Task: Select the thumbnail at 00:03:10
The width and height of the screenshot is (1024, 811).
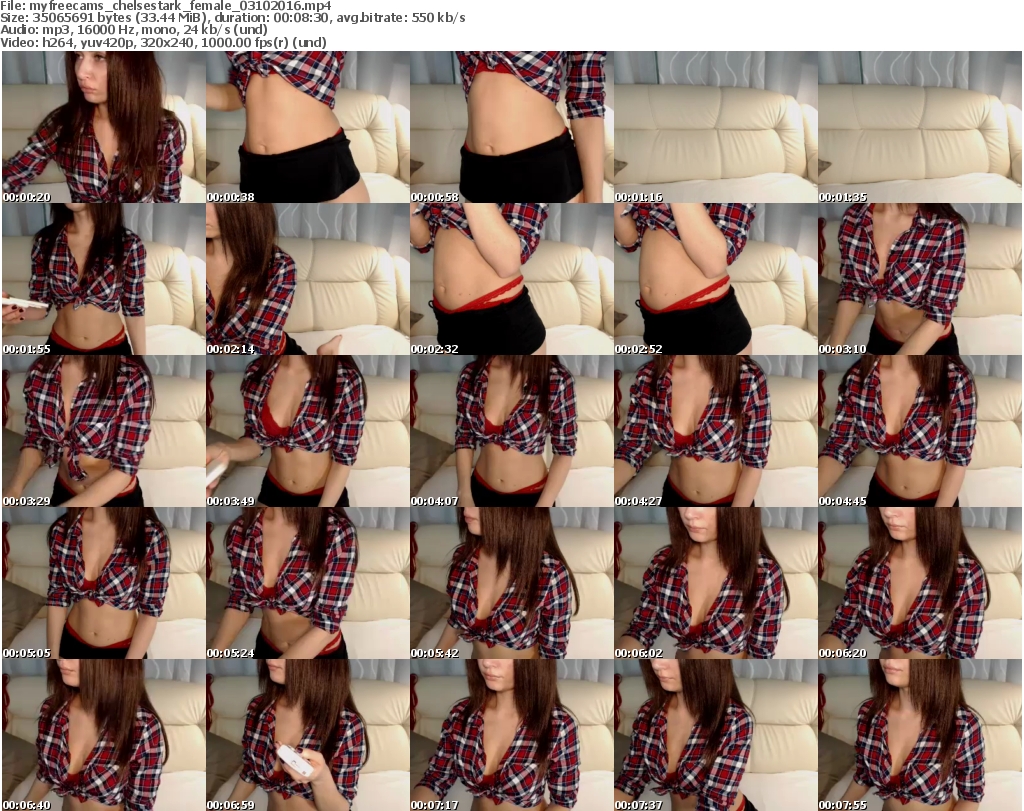Action: click(x=920, y=279)
